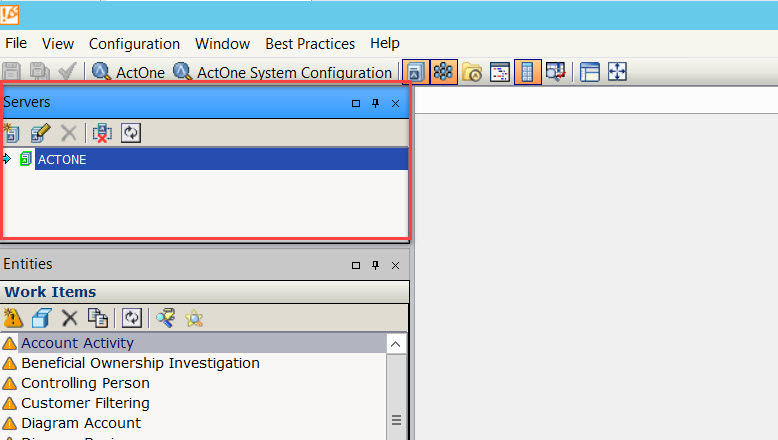Close the Entities panel
Image resolution: width=778 pixels, height=440 pixels.
pyautogui.click(x=395, y=265)
